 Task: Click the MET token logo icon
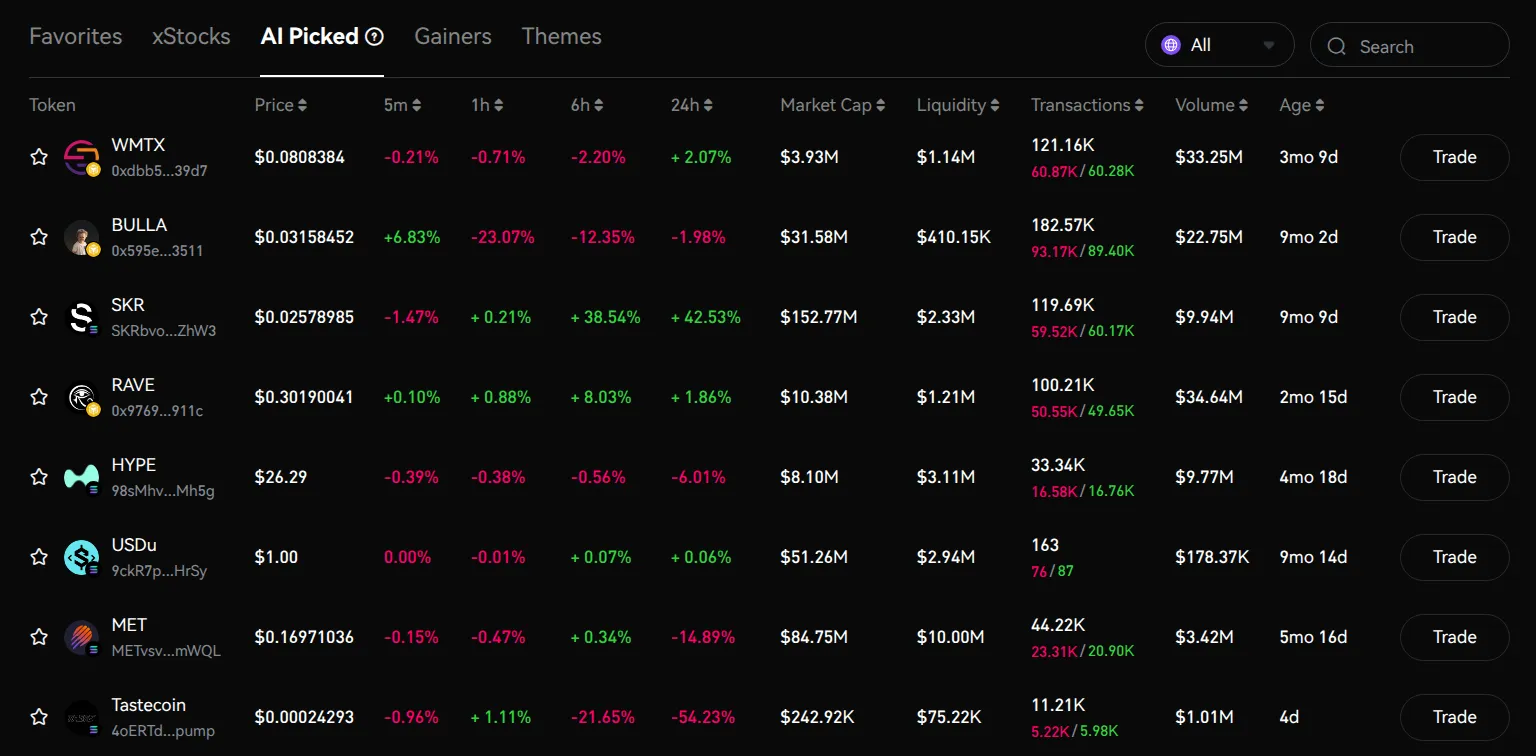click(x=81, y=637)
